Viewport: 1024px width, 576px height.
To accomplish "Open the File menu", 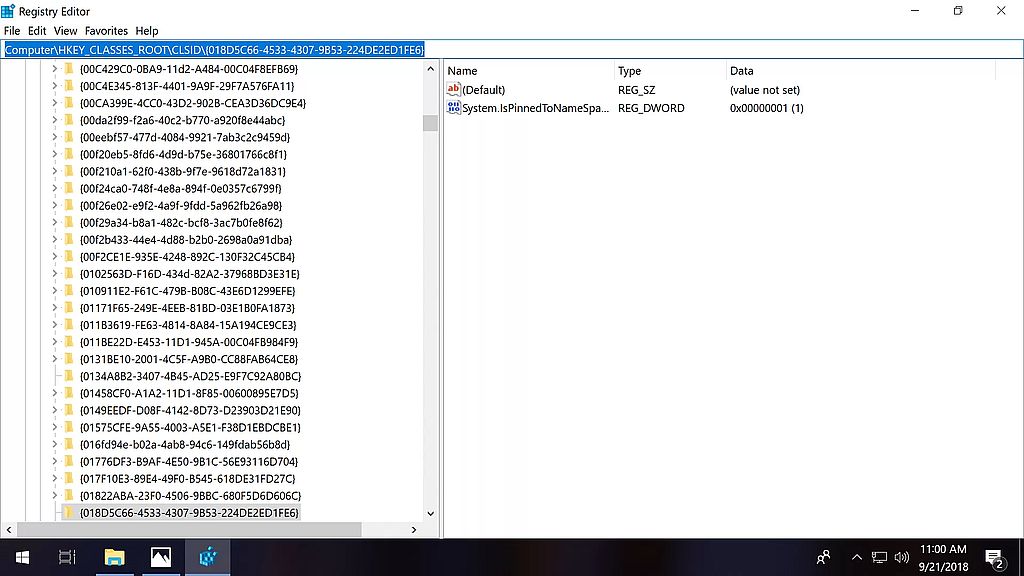I will pos(12,31).
